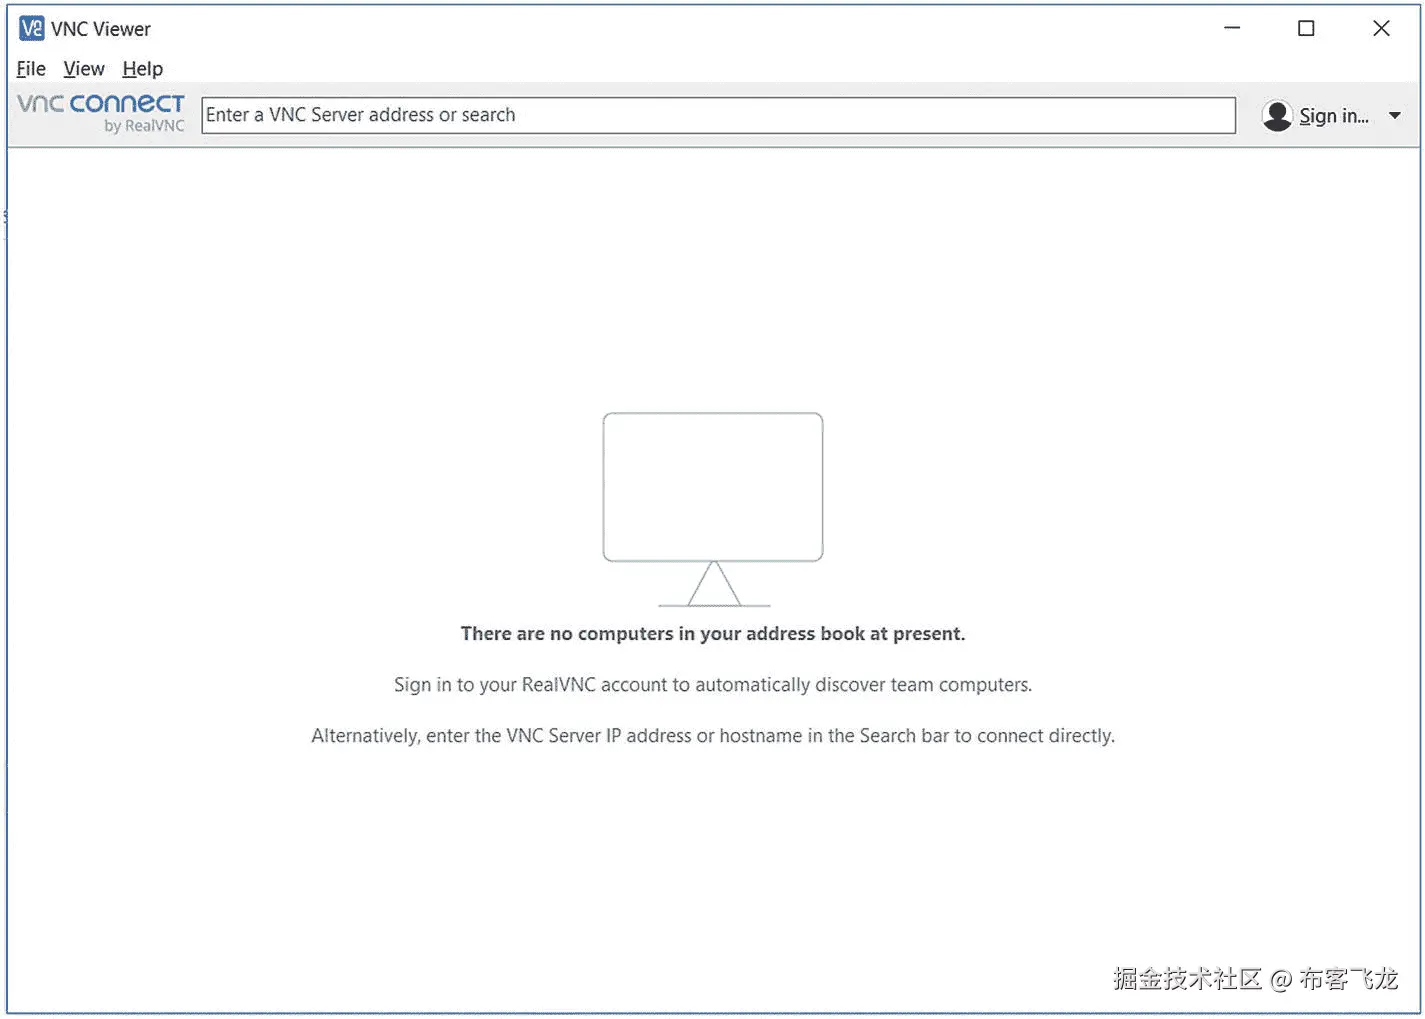Viewport: 1425px width, 1019px height.
Task: Expand the Sign in dropdown arrow
Action: pos(1395,115)
